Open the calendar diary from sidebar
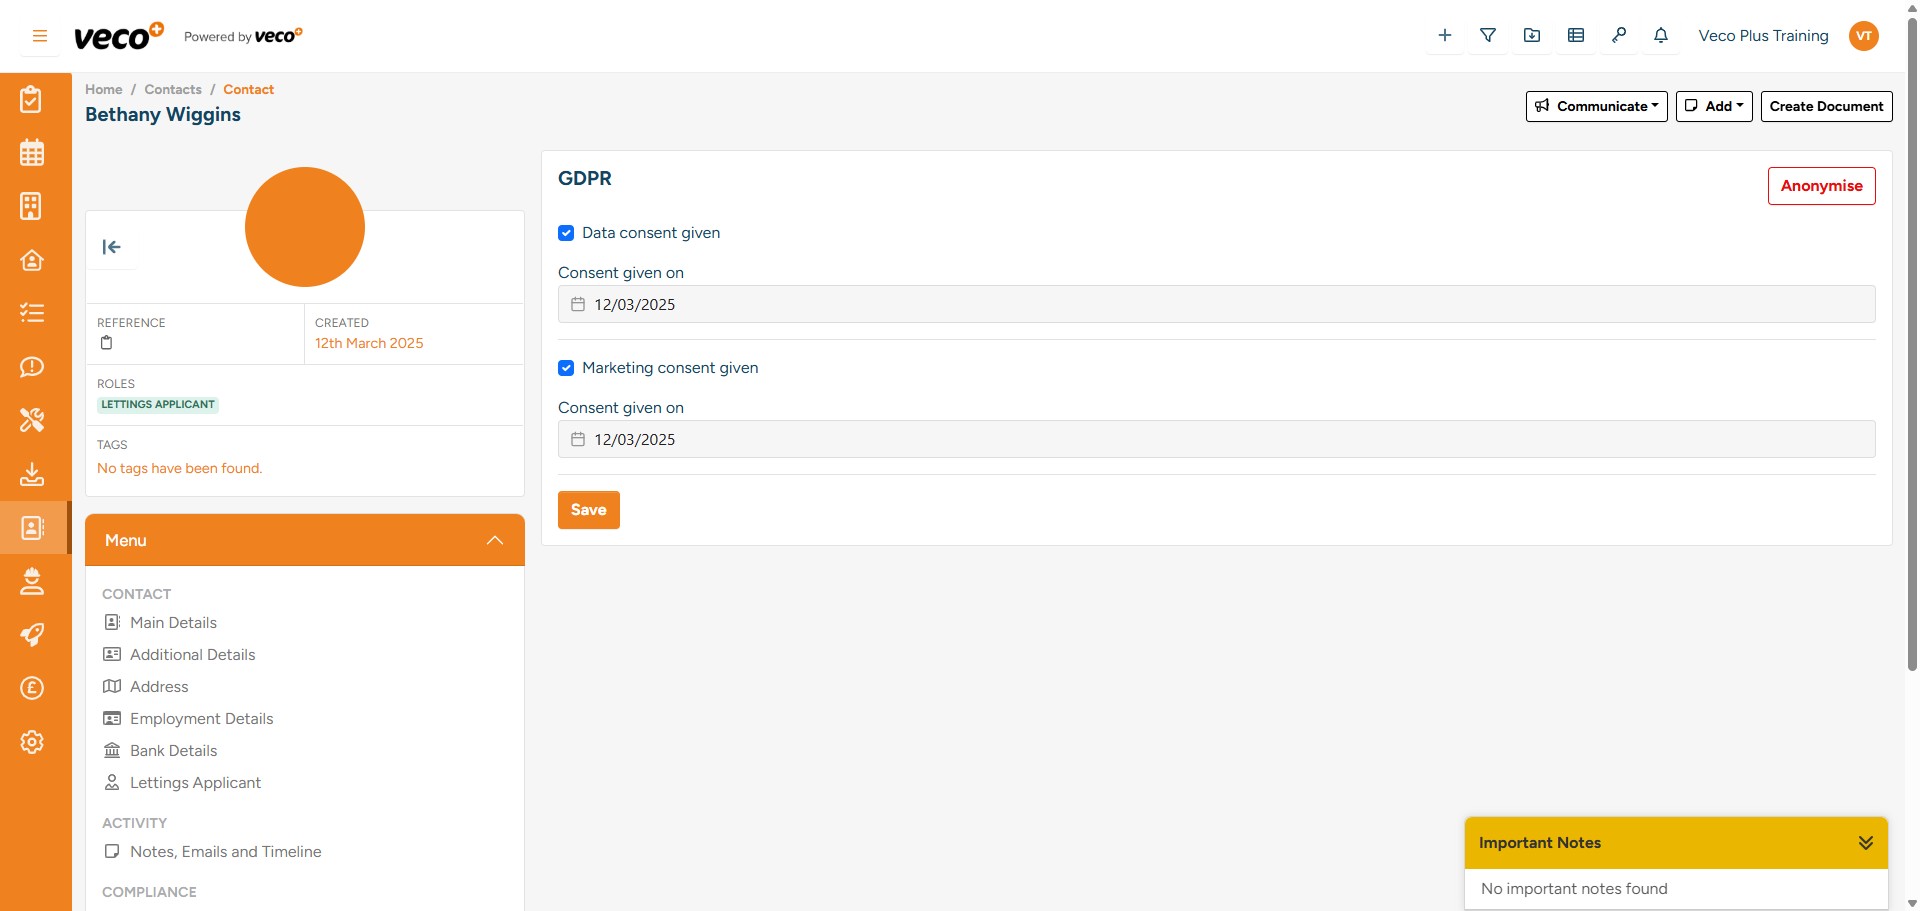The width and height of the screenshot is (1920, 911). [32, 152]
